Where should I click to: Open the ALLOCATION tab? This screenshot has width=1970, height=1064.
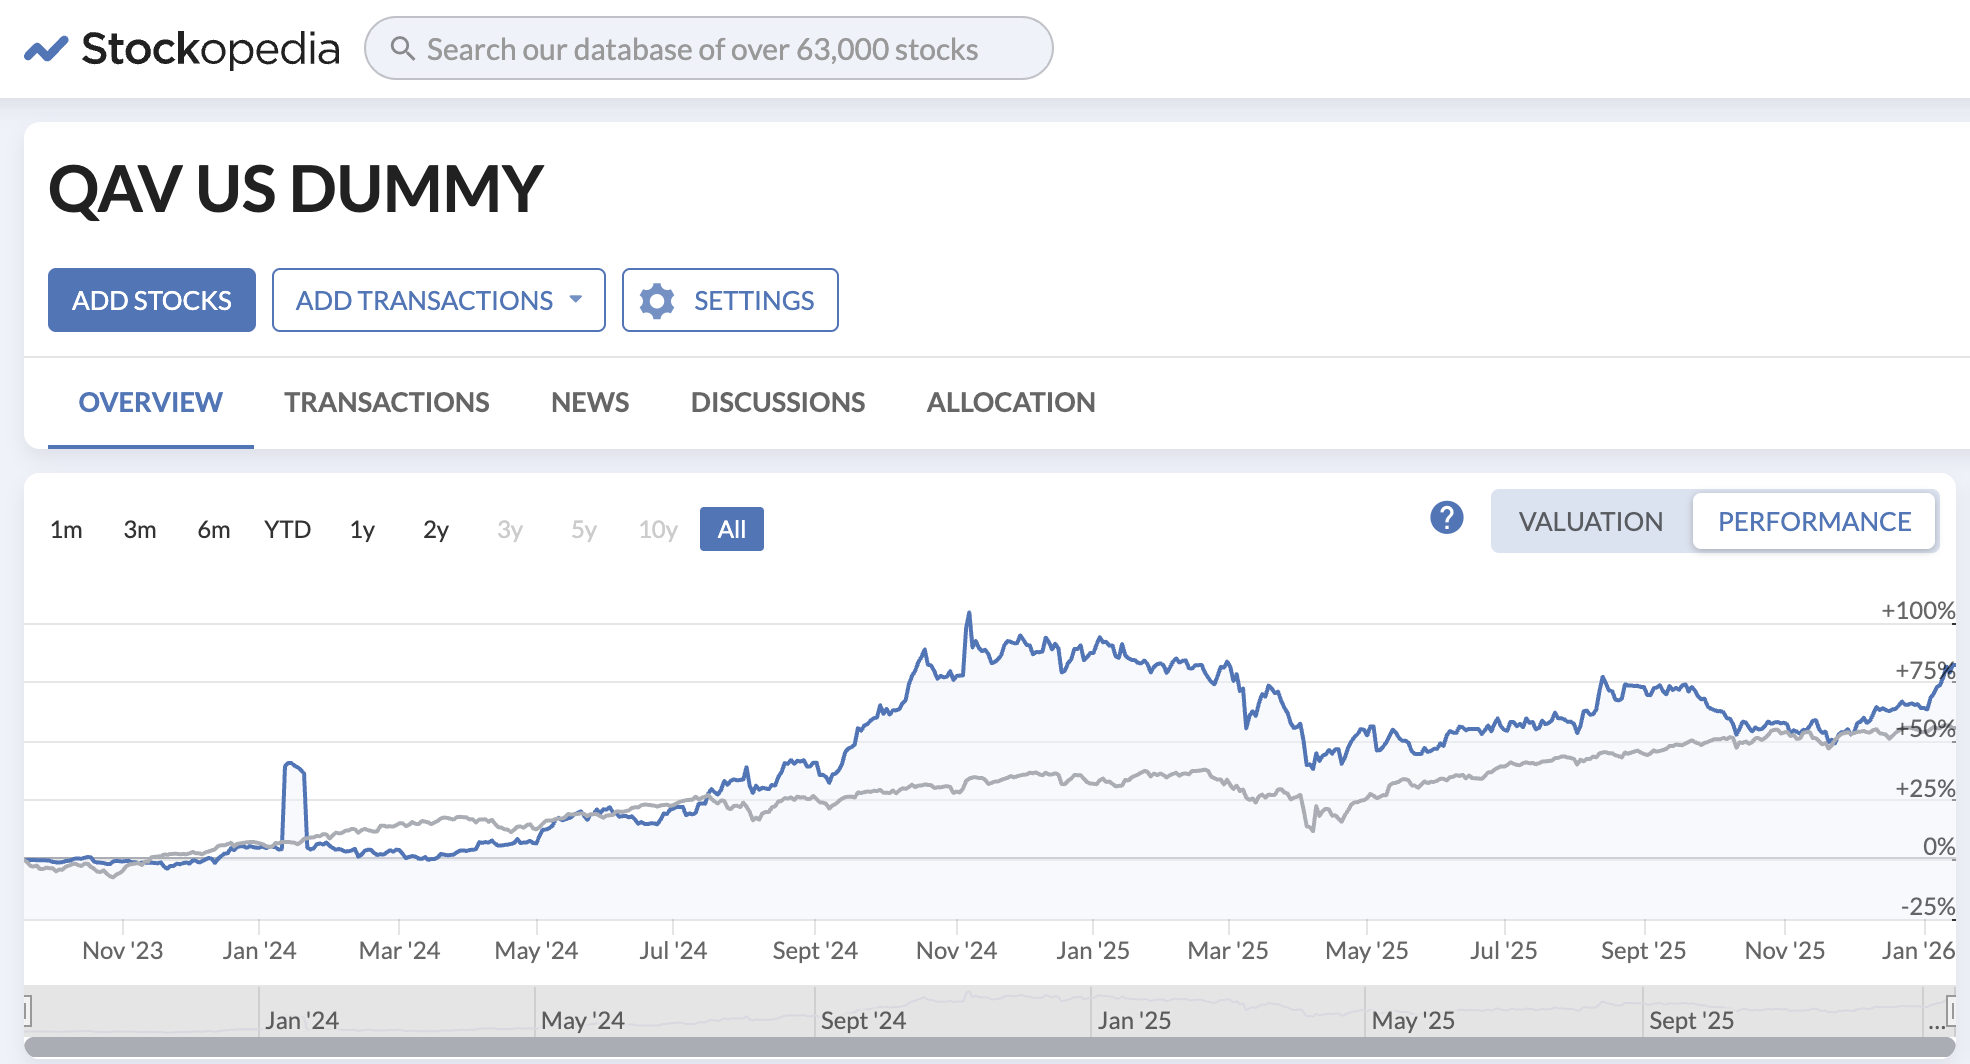click(x=1011, y=402)
